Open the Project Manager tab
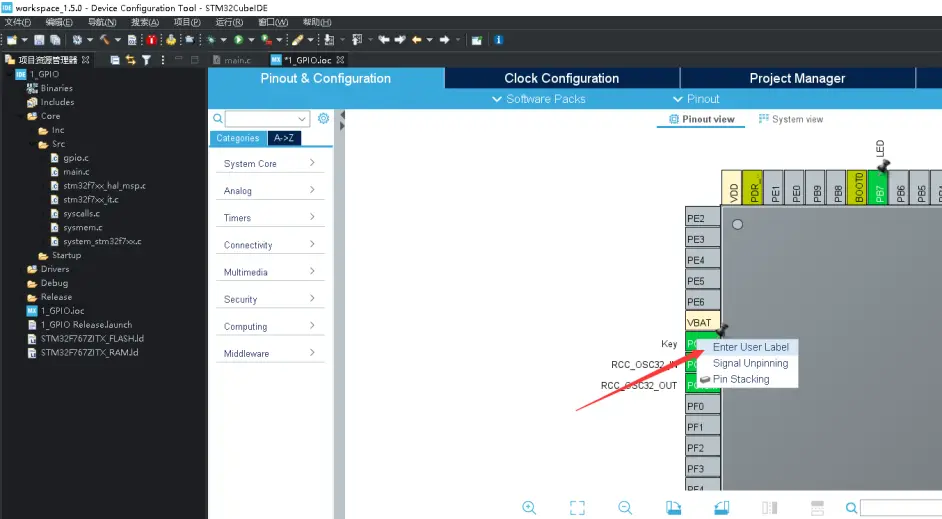This screenshot has height=519, width=942. pos(797,78)
